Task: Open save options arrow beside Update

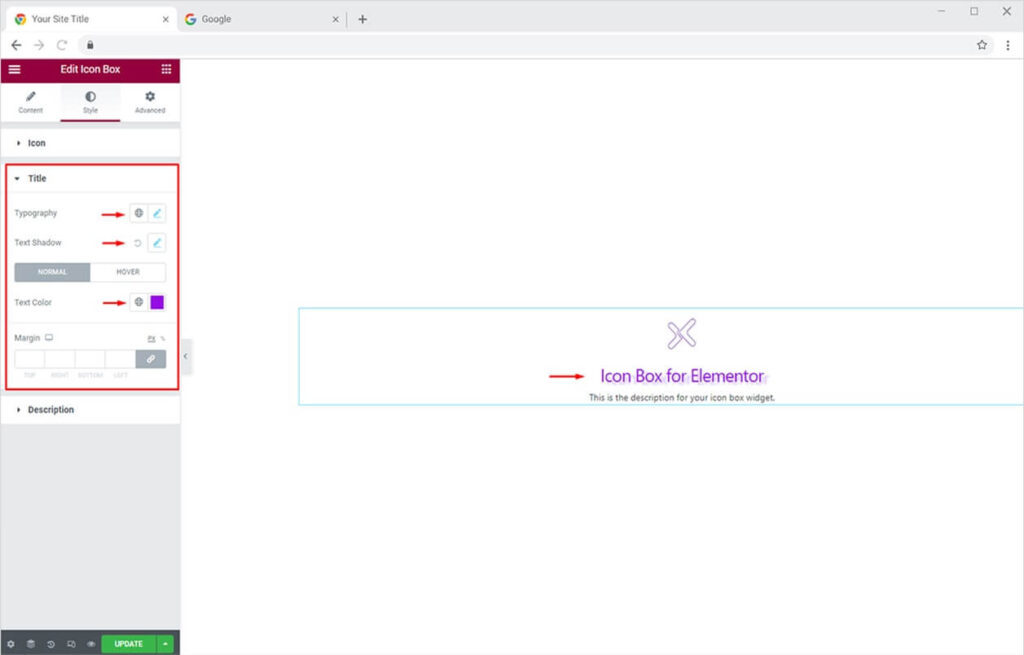Action: [x=165, y=644]
